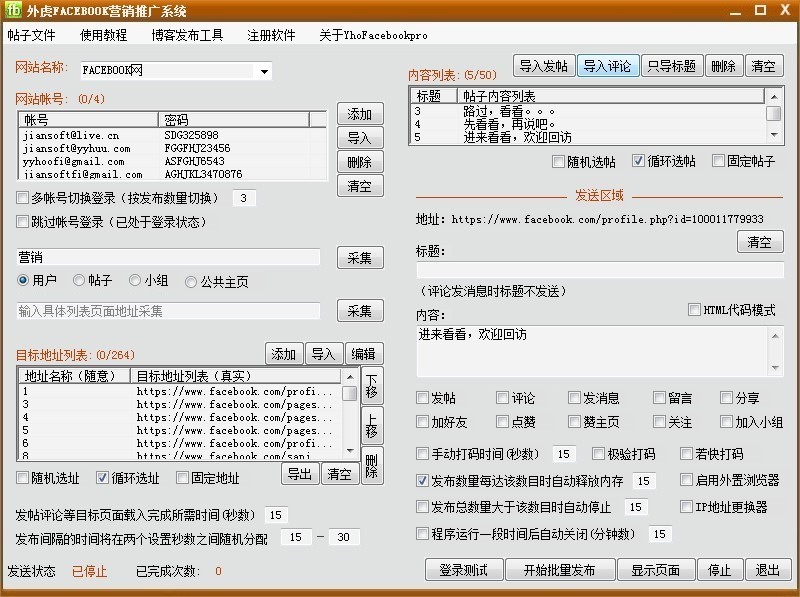Enable HTML代码模式 checkbox
Image resolution: width=800 pixels, height=597 pixels.
coord(694,309)
